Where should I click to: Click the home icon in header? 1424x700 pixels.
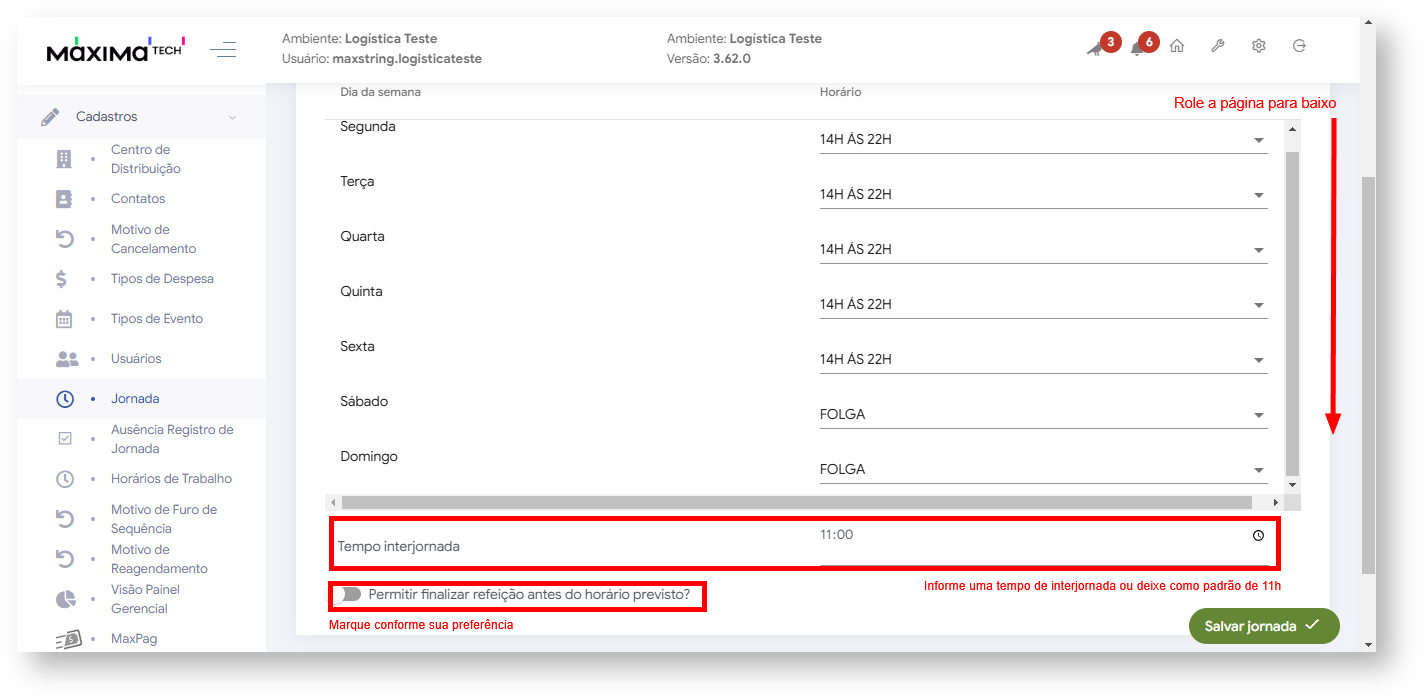1177,46
